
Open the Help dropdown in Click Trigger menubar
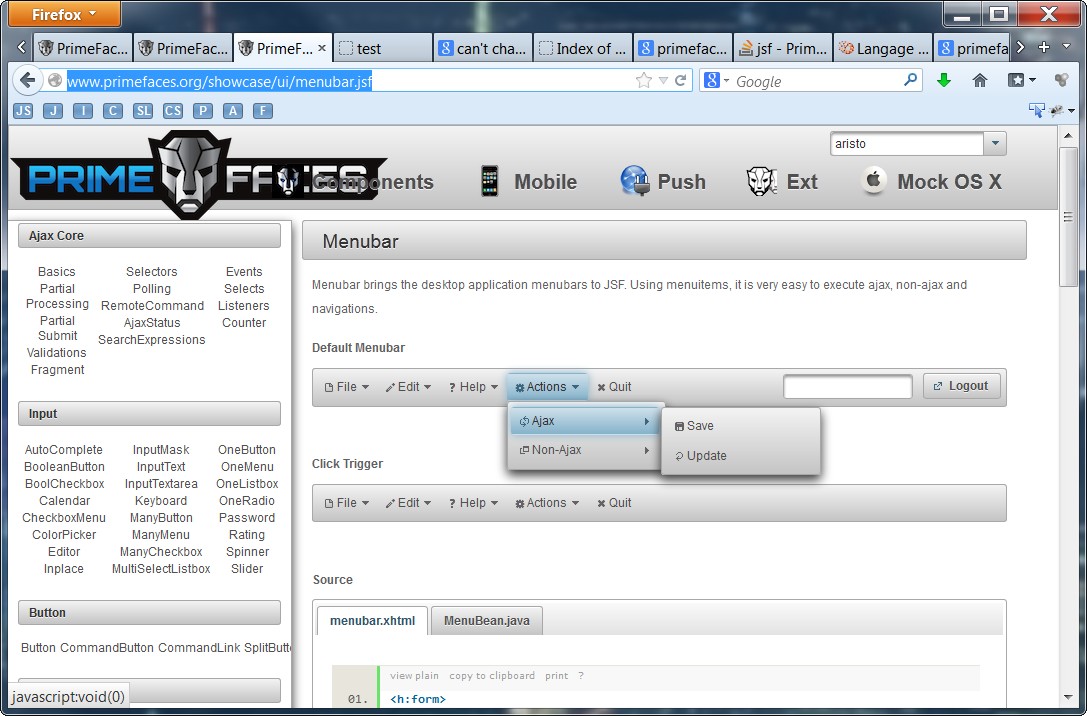(473, 503)
